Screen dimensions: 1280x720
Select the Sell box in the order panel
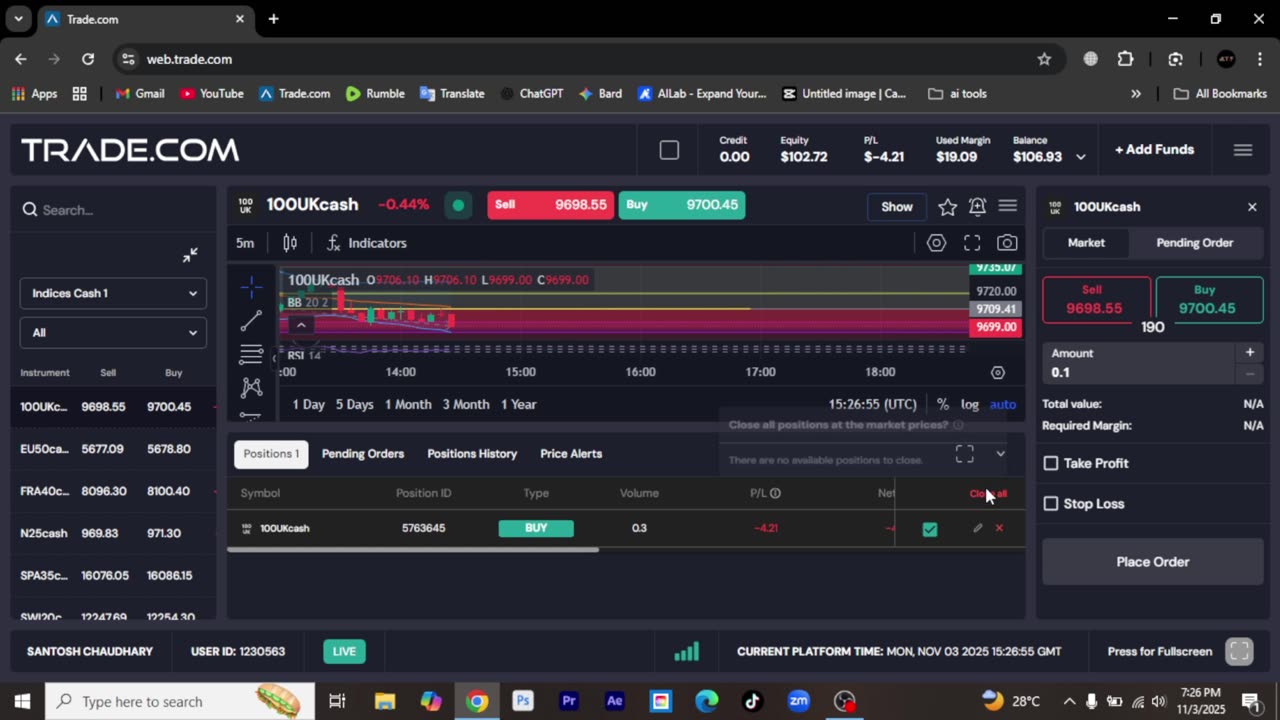(1096, 299)
